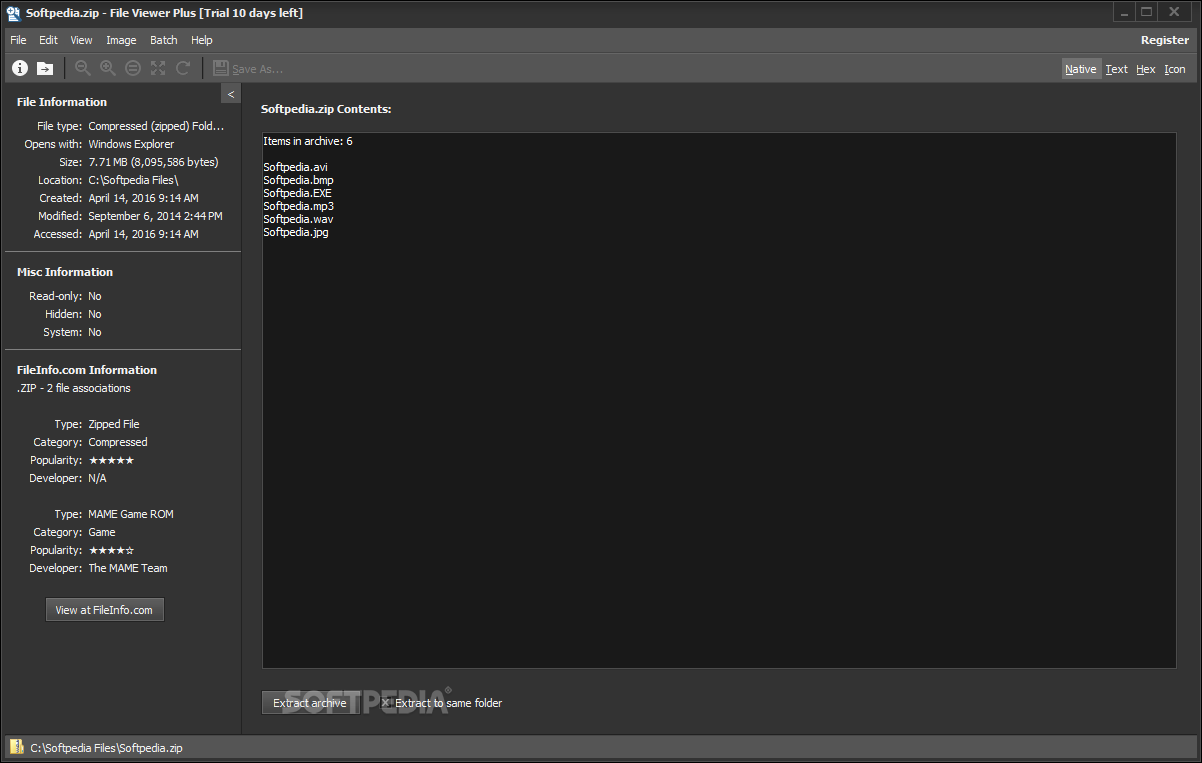Click the 'Game' category value
Image resolution: width=1202 pixels, height=763 pixels.
102,532
